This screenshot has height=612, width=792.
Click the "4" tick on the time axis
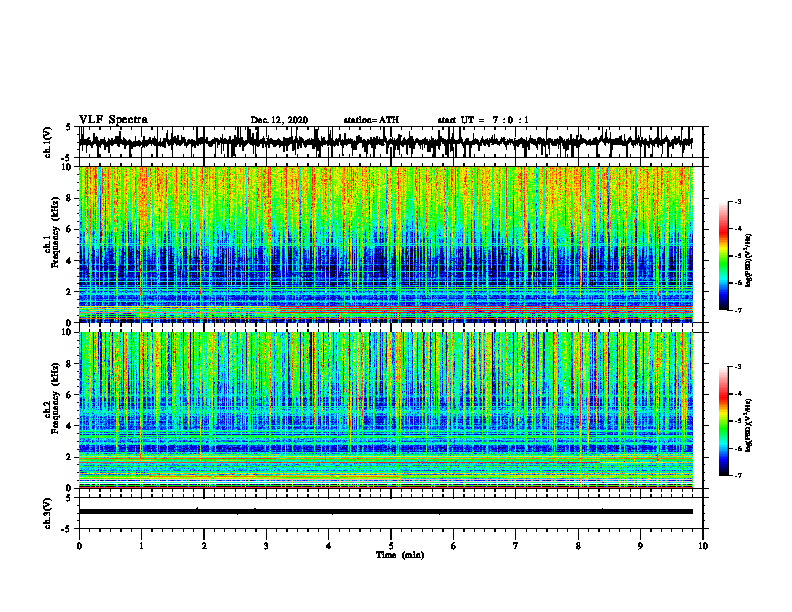click(329, 546)
